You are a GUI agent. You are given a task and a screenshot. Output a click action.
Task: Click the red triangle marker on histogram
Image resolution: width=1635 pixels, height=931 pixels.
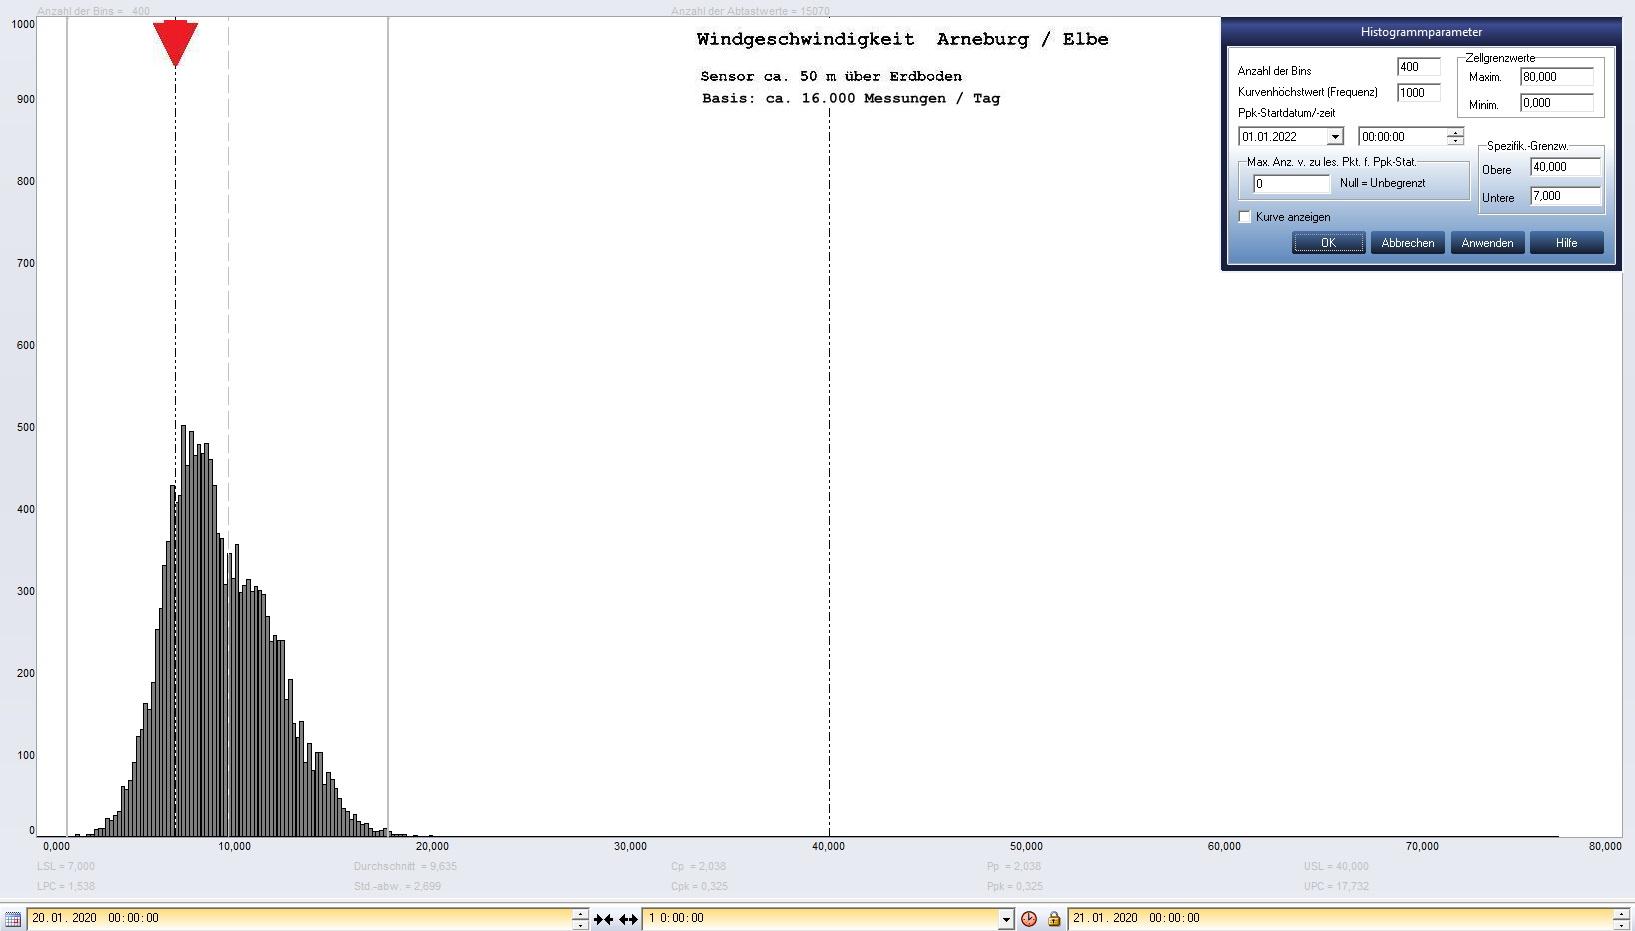(175, 44)
